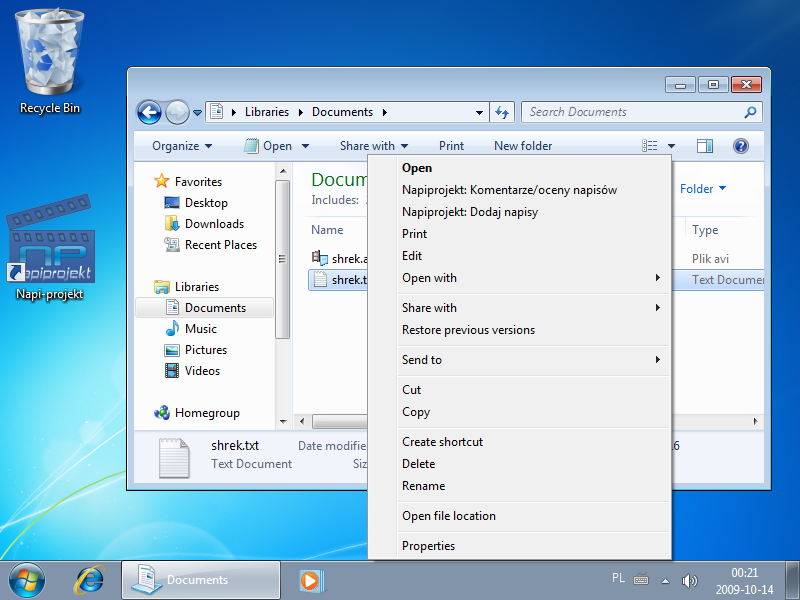Refresh the Documents address bar view

pos(502,112)
